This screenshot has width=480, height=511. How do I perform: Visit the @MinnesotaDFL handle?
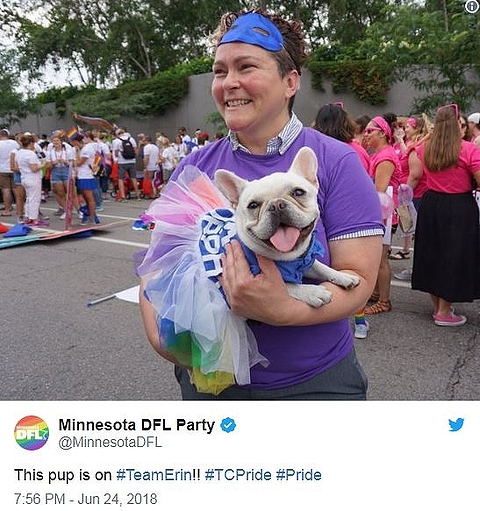110,442
